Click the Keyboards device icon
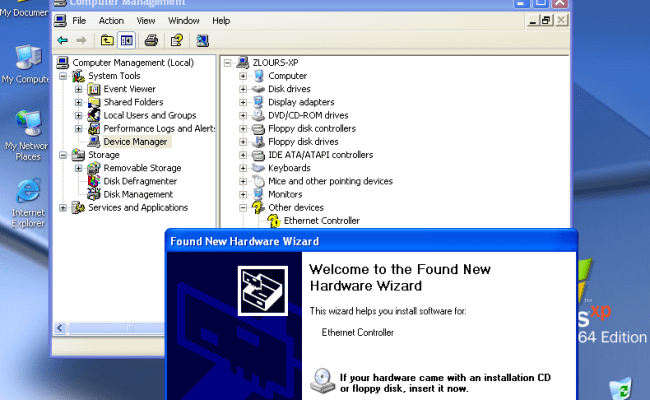Viewport: 650px width, 400px height. click(x=259, y=168)
